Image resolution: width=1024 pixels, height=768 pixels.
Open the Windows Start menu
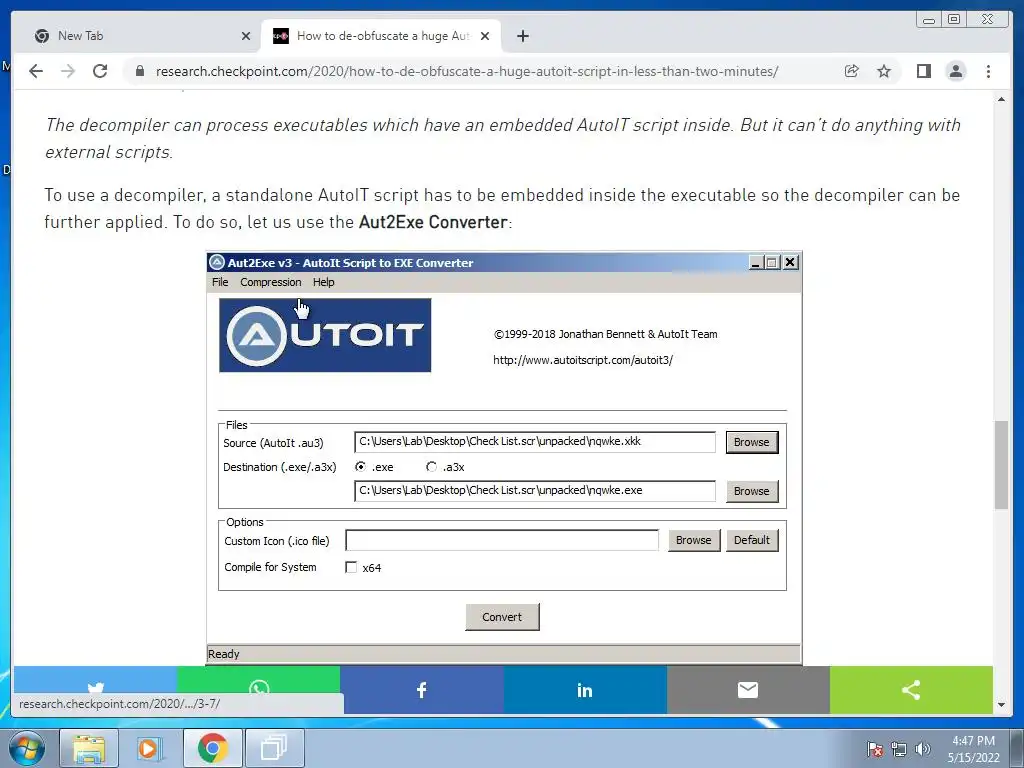(27, 748)
